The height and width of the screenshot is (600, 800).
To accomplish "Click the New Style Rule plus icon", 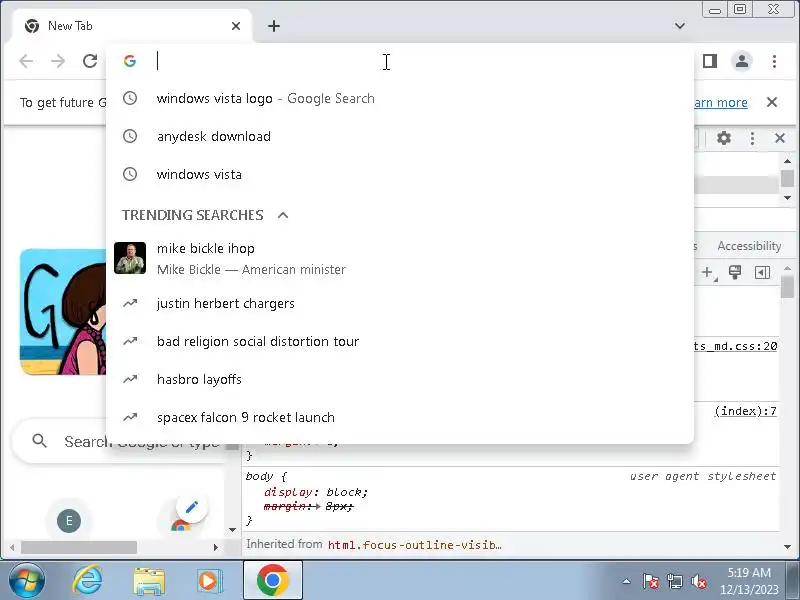I will [x=708, y=272].
